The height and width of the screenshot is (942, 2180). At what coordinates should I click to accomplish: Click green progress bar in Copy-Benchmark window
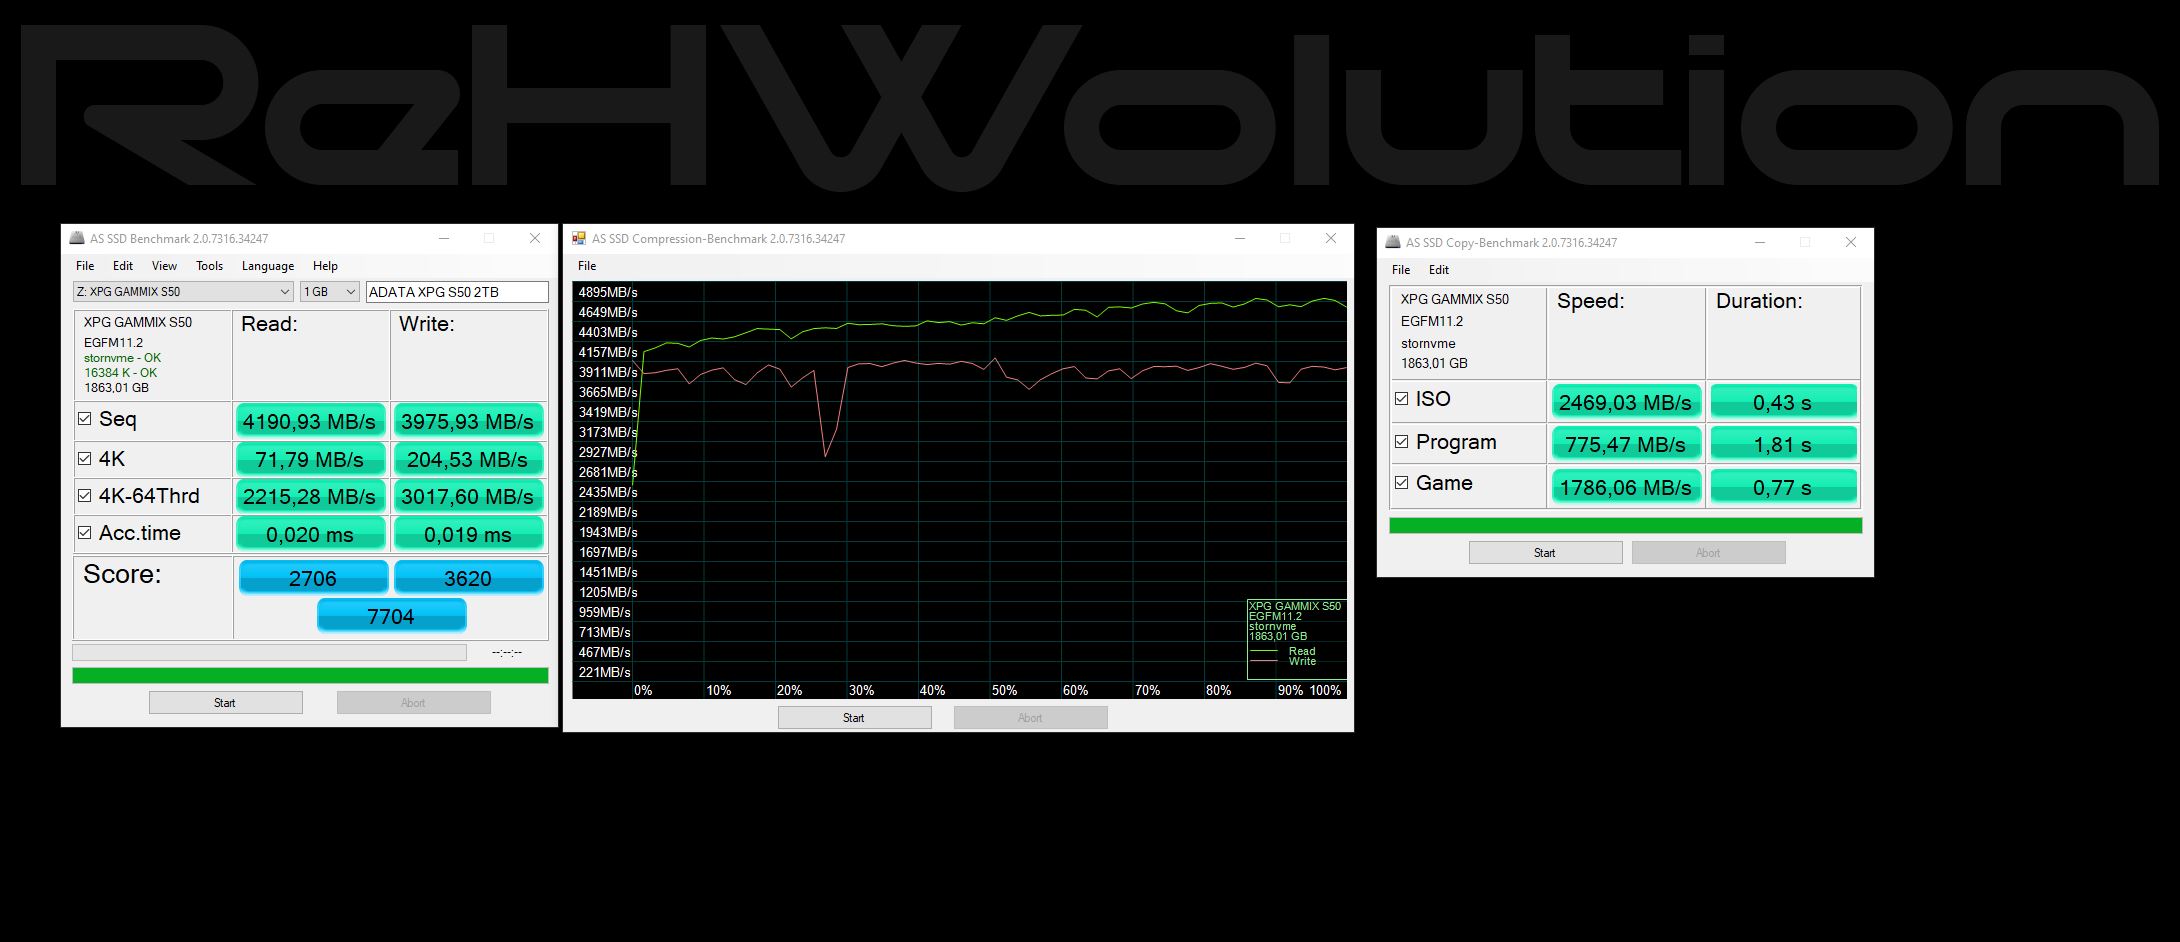pyautogui.click(x=1626, y=525)
